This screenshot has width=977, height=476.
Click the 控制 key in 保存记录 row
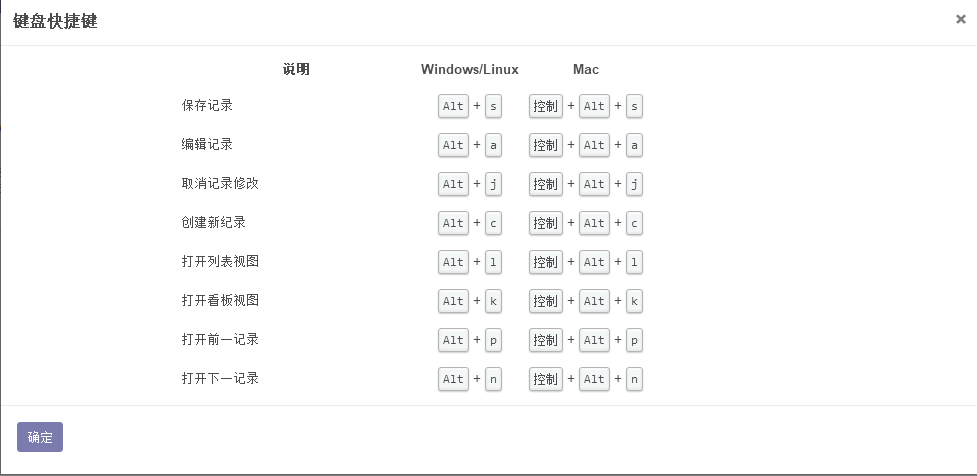tap(546, 106)
